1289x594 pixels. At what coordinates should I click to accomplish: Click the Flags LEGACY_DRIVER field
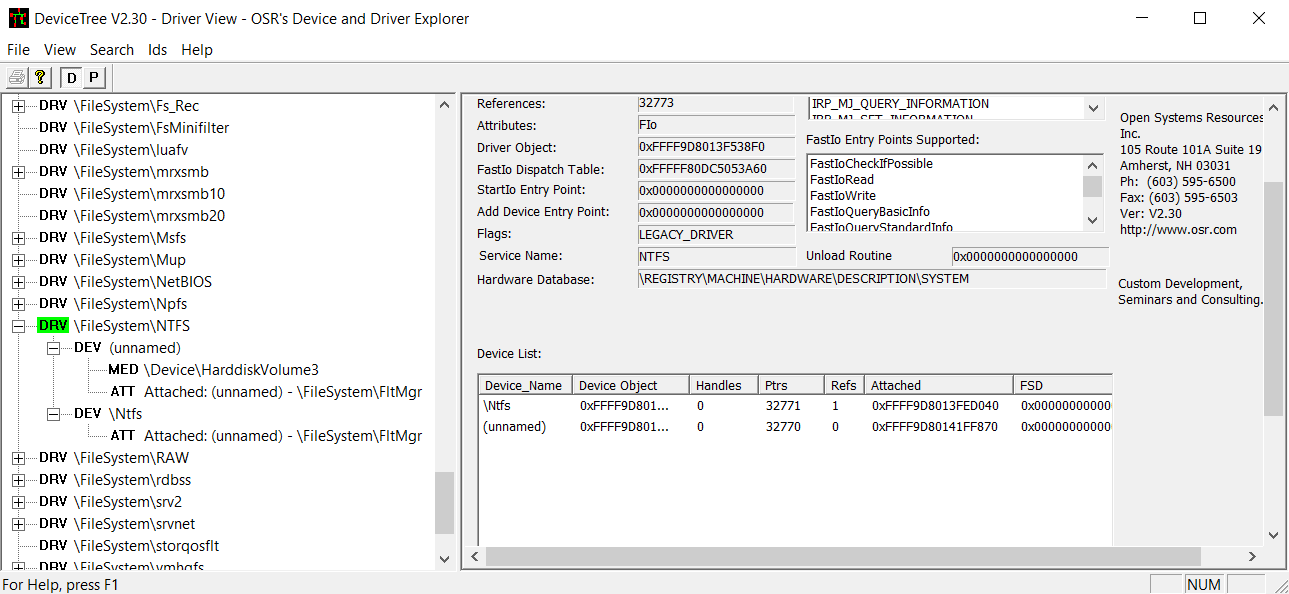point(716,235)
